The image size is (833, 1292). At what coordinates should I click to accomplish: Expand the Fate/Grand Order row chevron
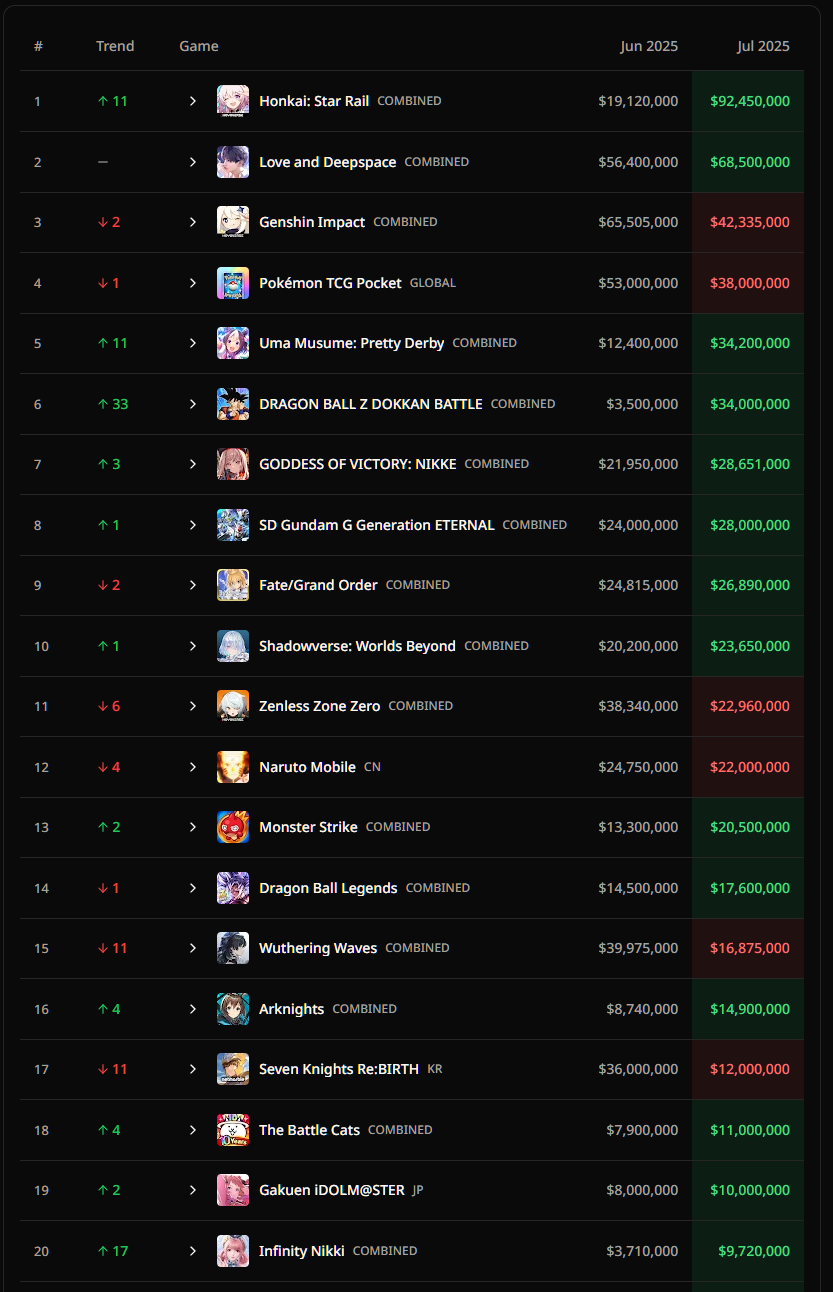(193, 585)
